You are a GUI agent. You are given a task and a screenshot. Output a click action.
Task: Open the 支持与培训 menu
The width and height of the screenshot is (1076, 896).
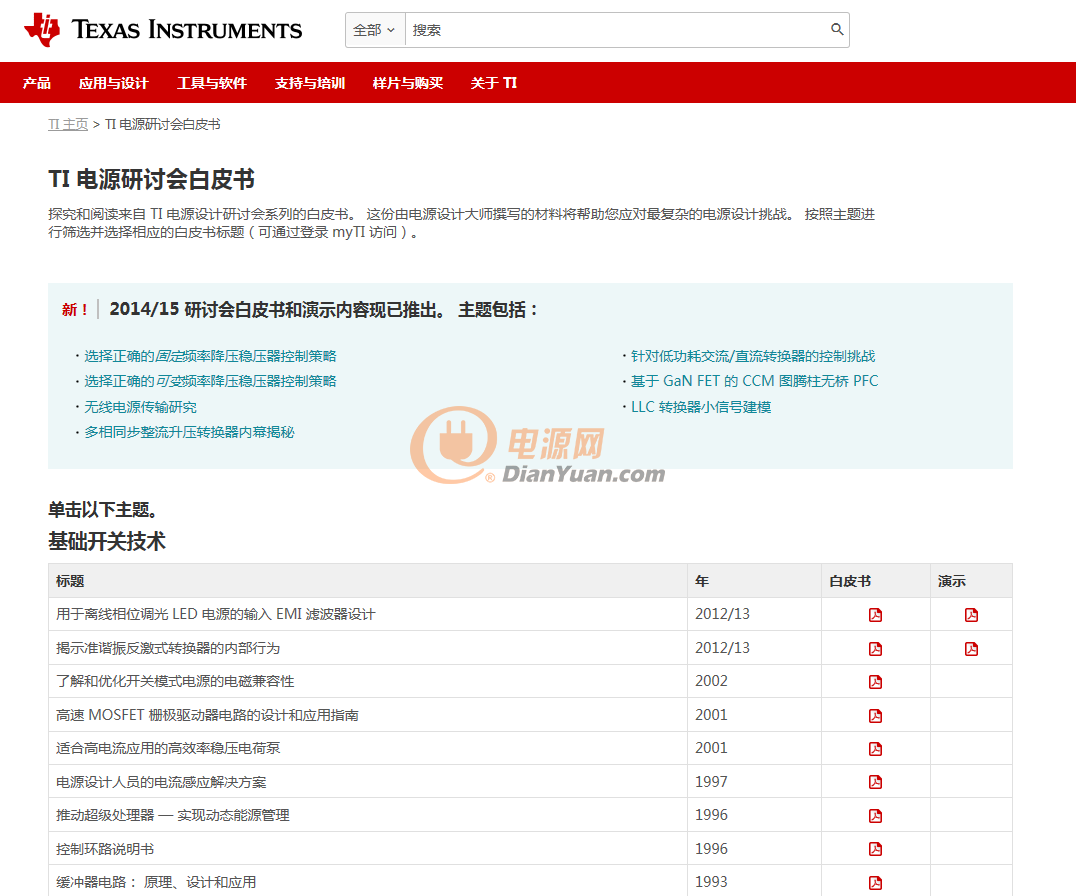tap(310, 83)
